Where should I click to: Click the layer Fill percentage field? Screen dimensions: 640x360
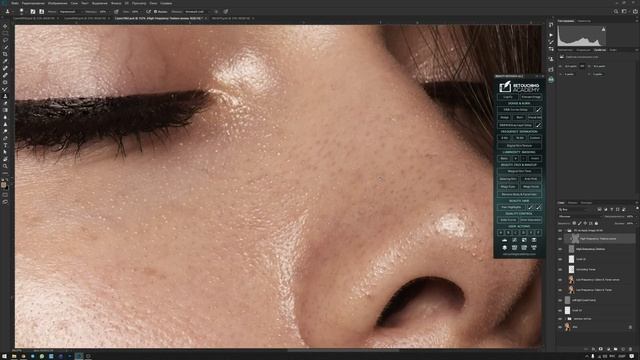(x=629, y=223)
